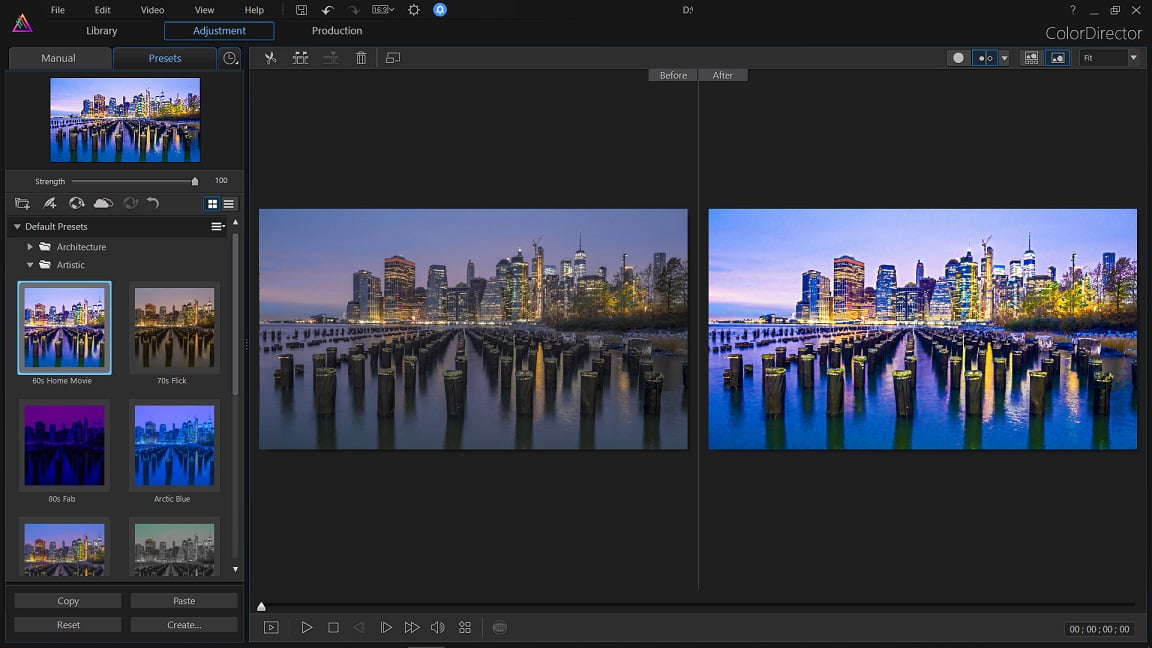Click the cloud presets icon
Screen dimensions: 1152x648
(103, 203)
